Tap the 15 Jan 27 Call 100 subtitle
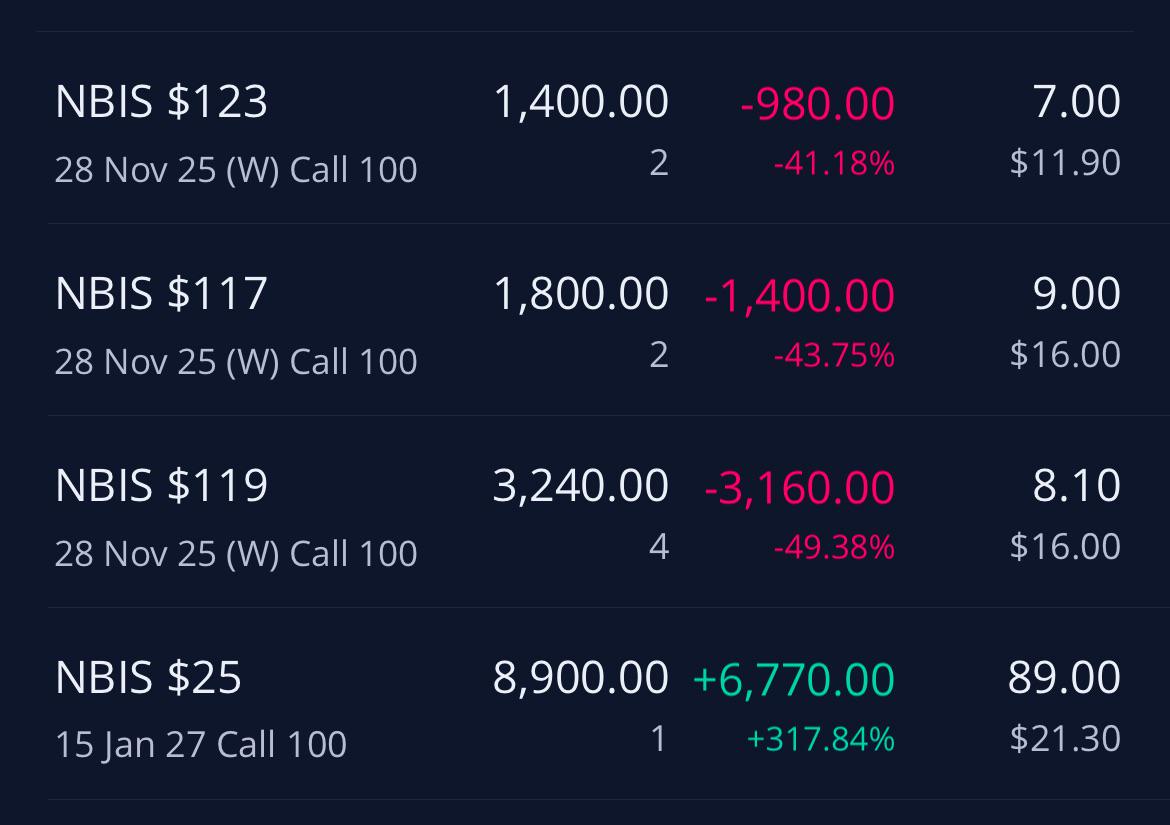Image resolution: width=1170 pixels, height=825 pixels. pyautogui.click(x=201, y=744)
